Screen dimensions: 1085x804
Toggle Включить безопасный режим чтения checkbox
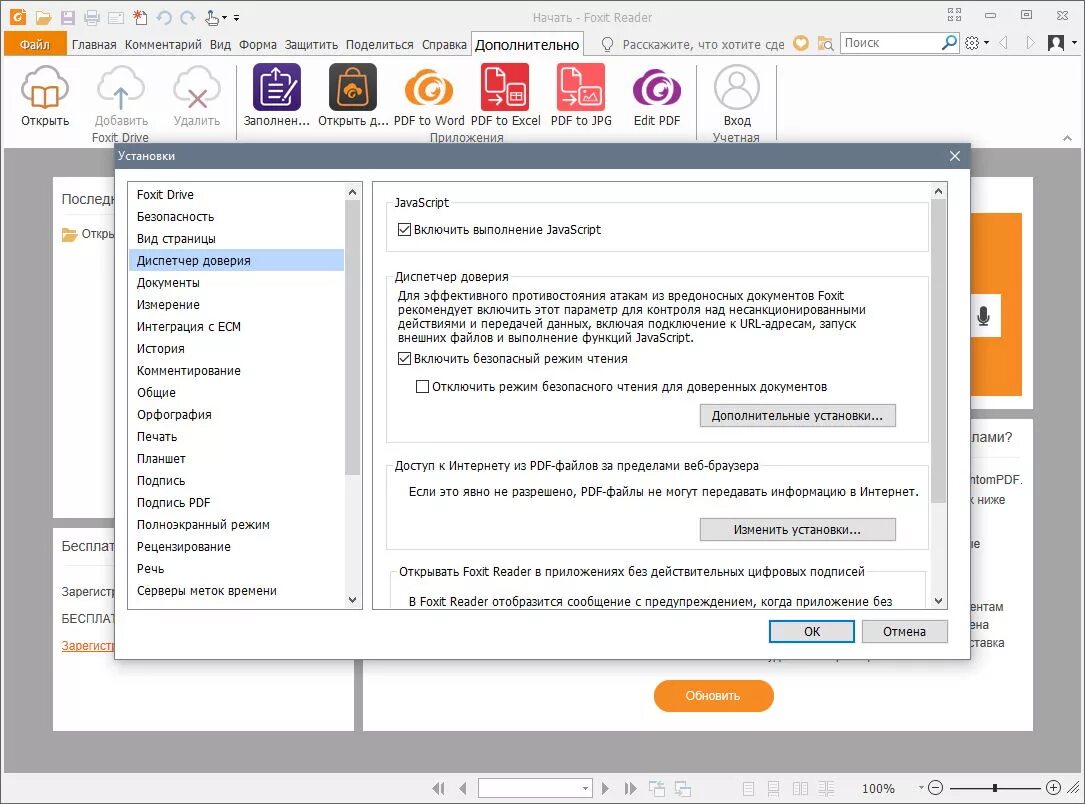tap(405, 358)
